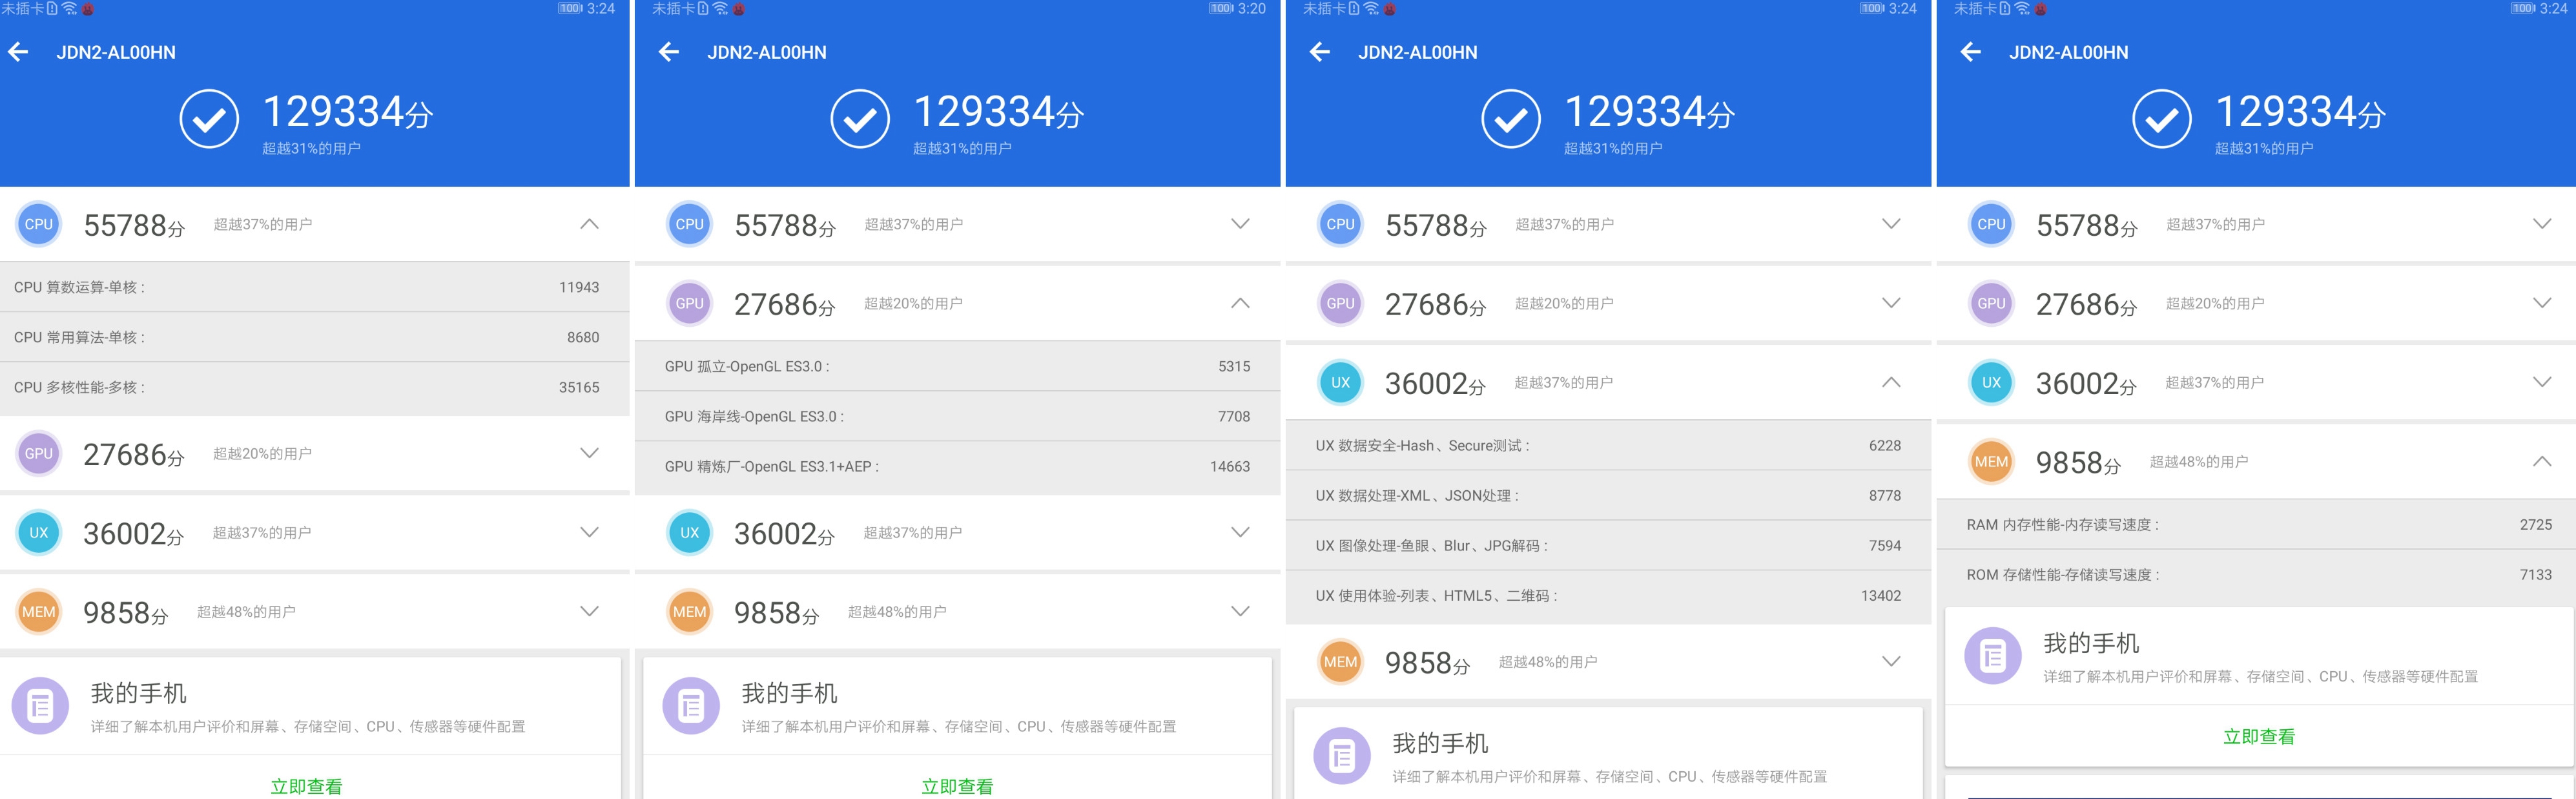Tap MEM icon above the RAM 内存性能 row

click(x=1991, y=461)
